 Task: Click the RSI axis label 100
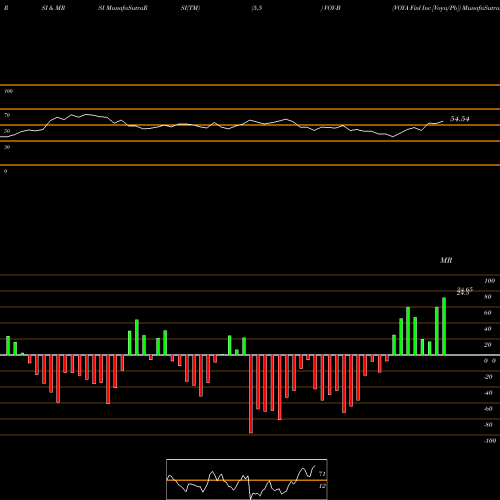point(9,91)
